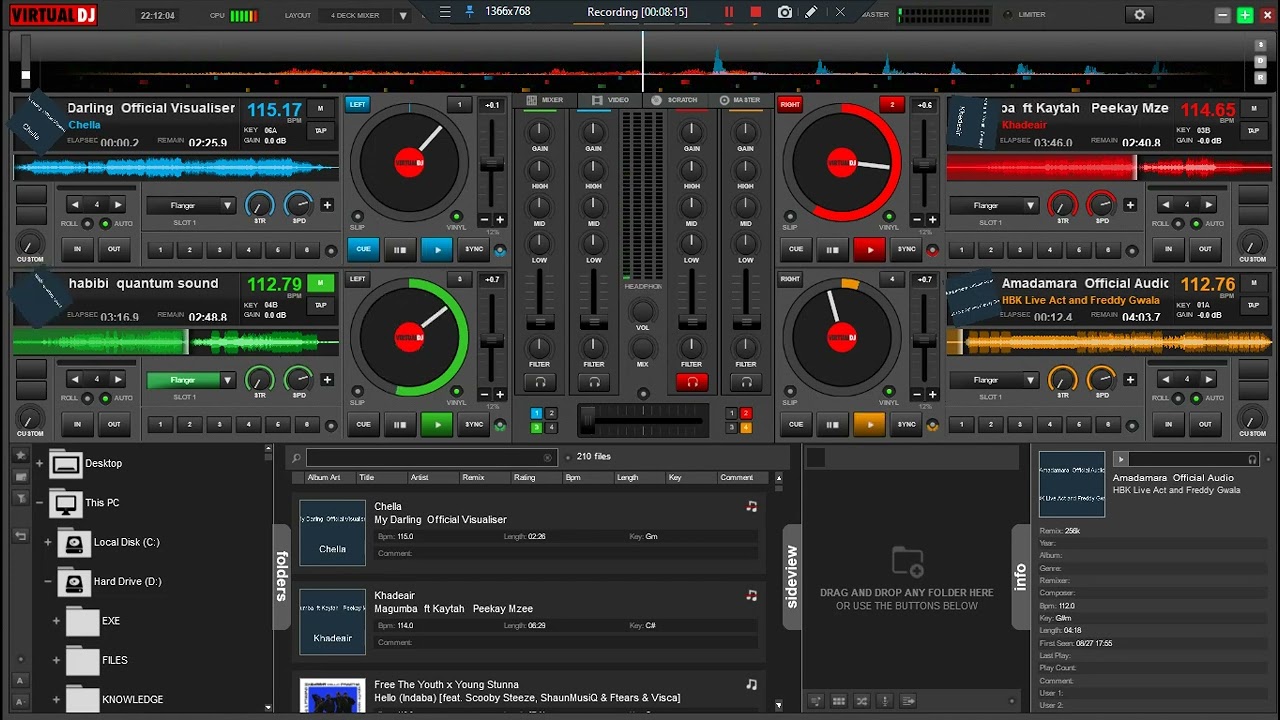The image size is (1280, 720).
Task: Play the Amadamara track on orange deck 4
Action: pyautogui.click(x=869, y=424)
